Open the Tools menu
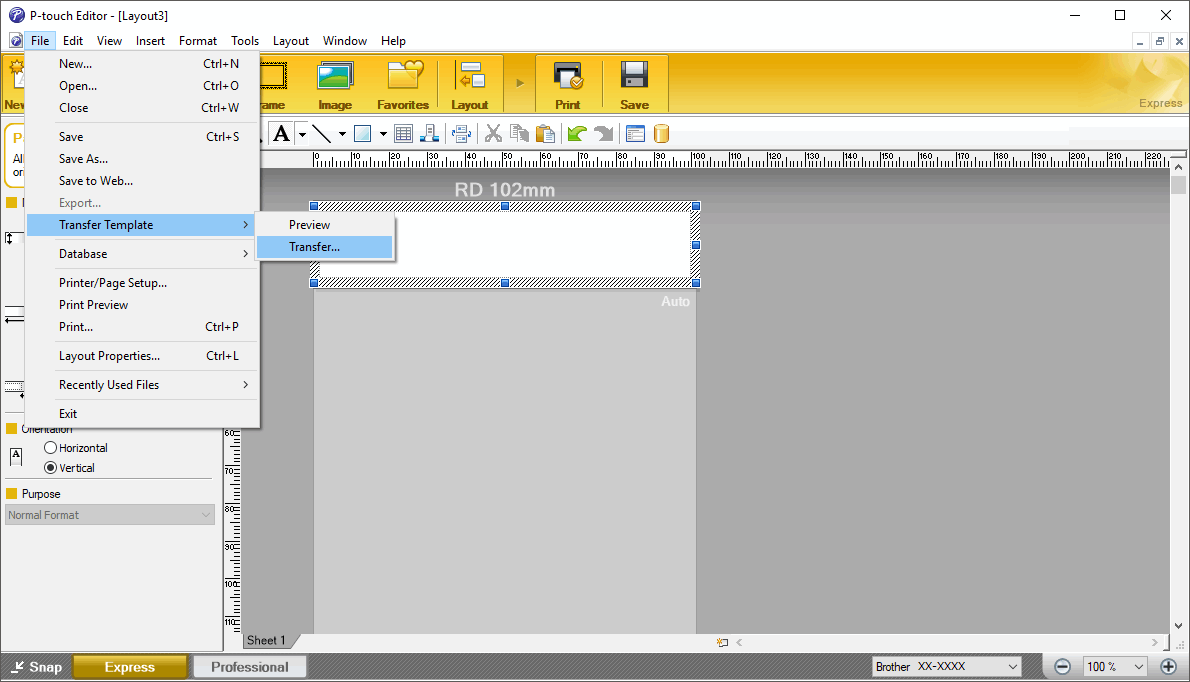The image size is (1190, 682). point(245,41)
